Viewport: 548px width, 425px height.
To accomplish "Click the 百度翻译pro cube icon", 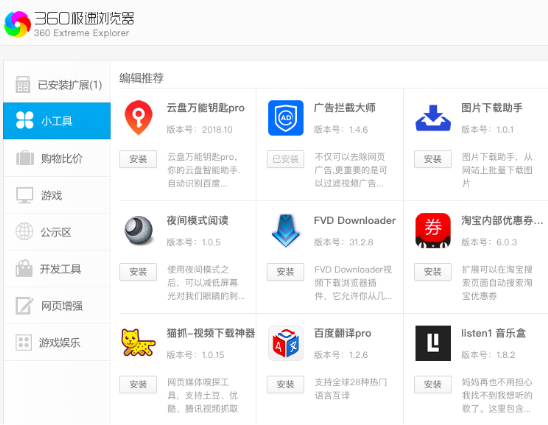I will coord(286,343).
